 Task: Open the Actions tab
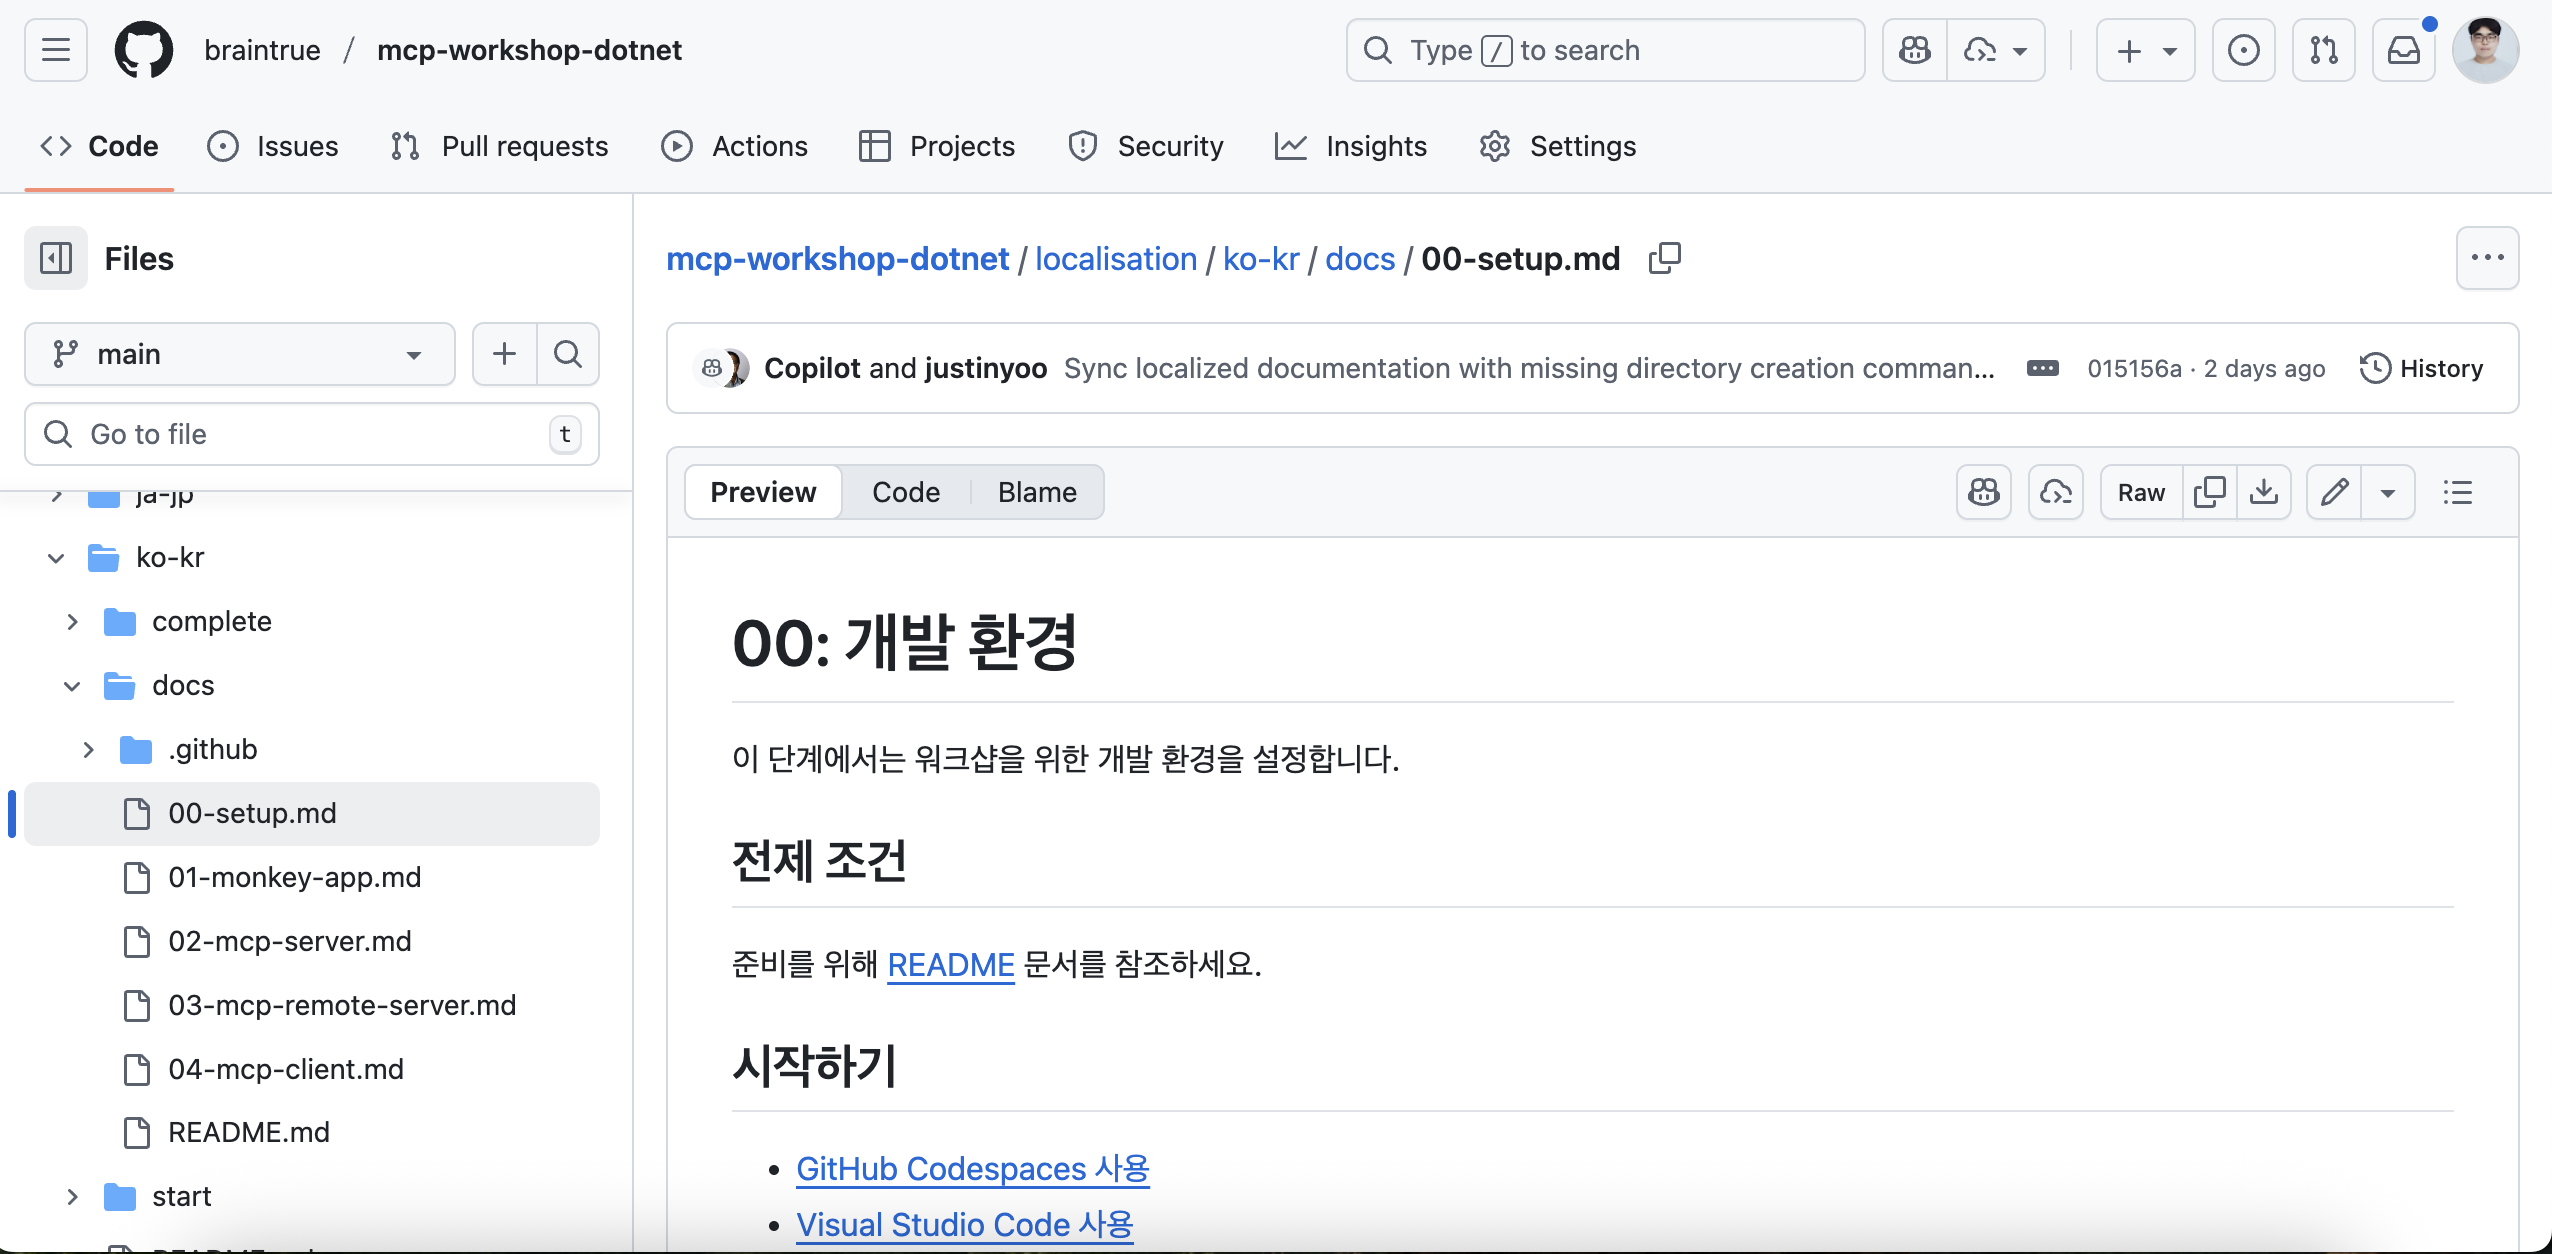[734, 146]
